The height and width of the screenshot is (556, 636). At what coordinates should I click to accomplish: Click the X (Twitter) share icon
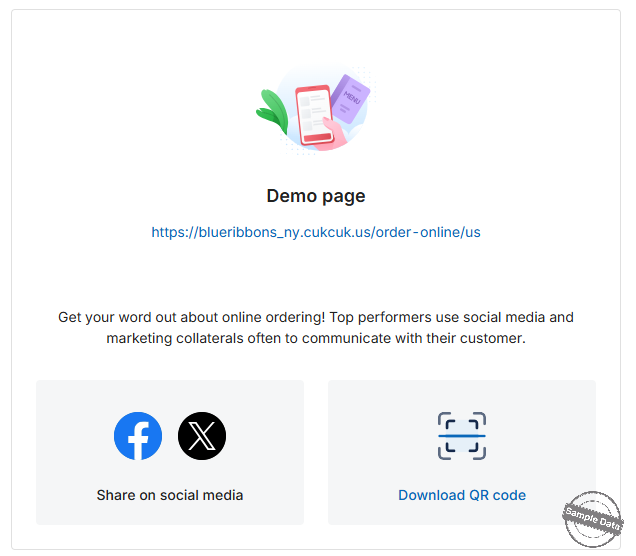point(202,436)
